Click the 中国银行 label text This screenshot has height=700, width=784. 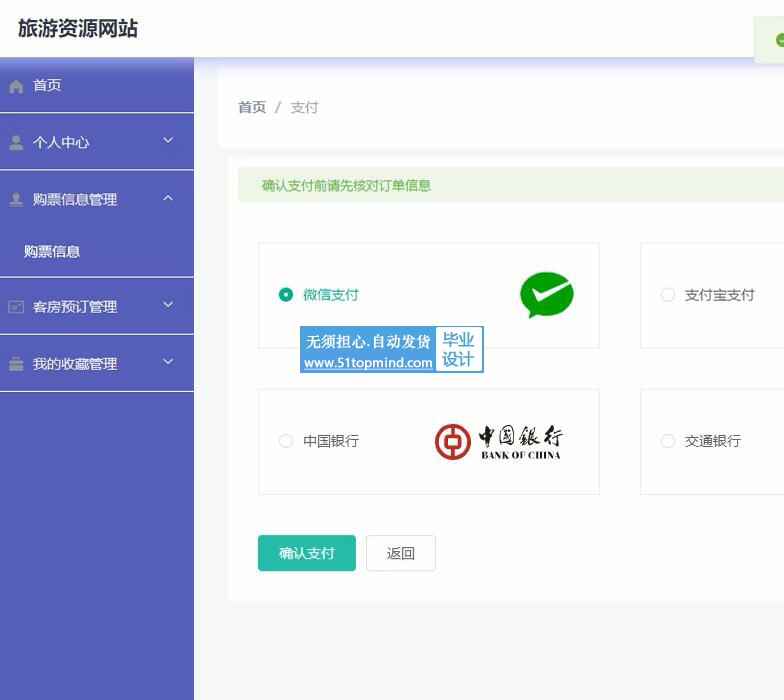pos(330,441)
